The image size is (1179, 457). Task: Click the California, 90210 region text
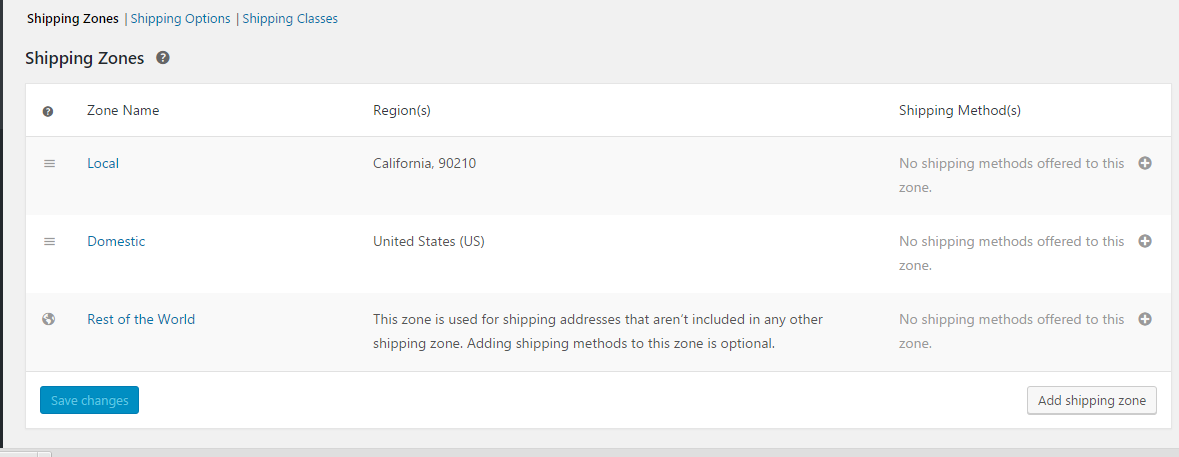click(x=424, y=163)
